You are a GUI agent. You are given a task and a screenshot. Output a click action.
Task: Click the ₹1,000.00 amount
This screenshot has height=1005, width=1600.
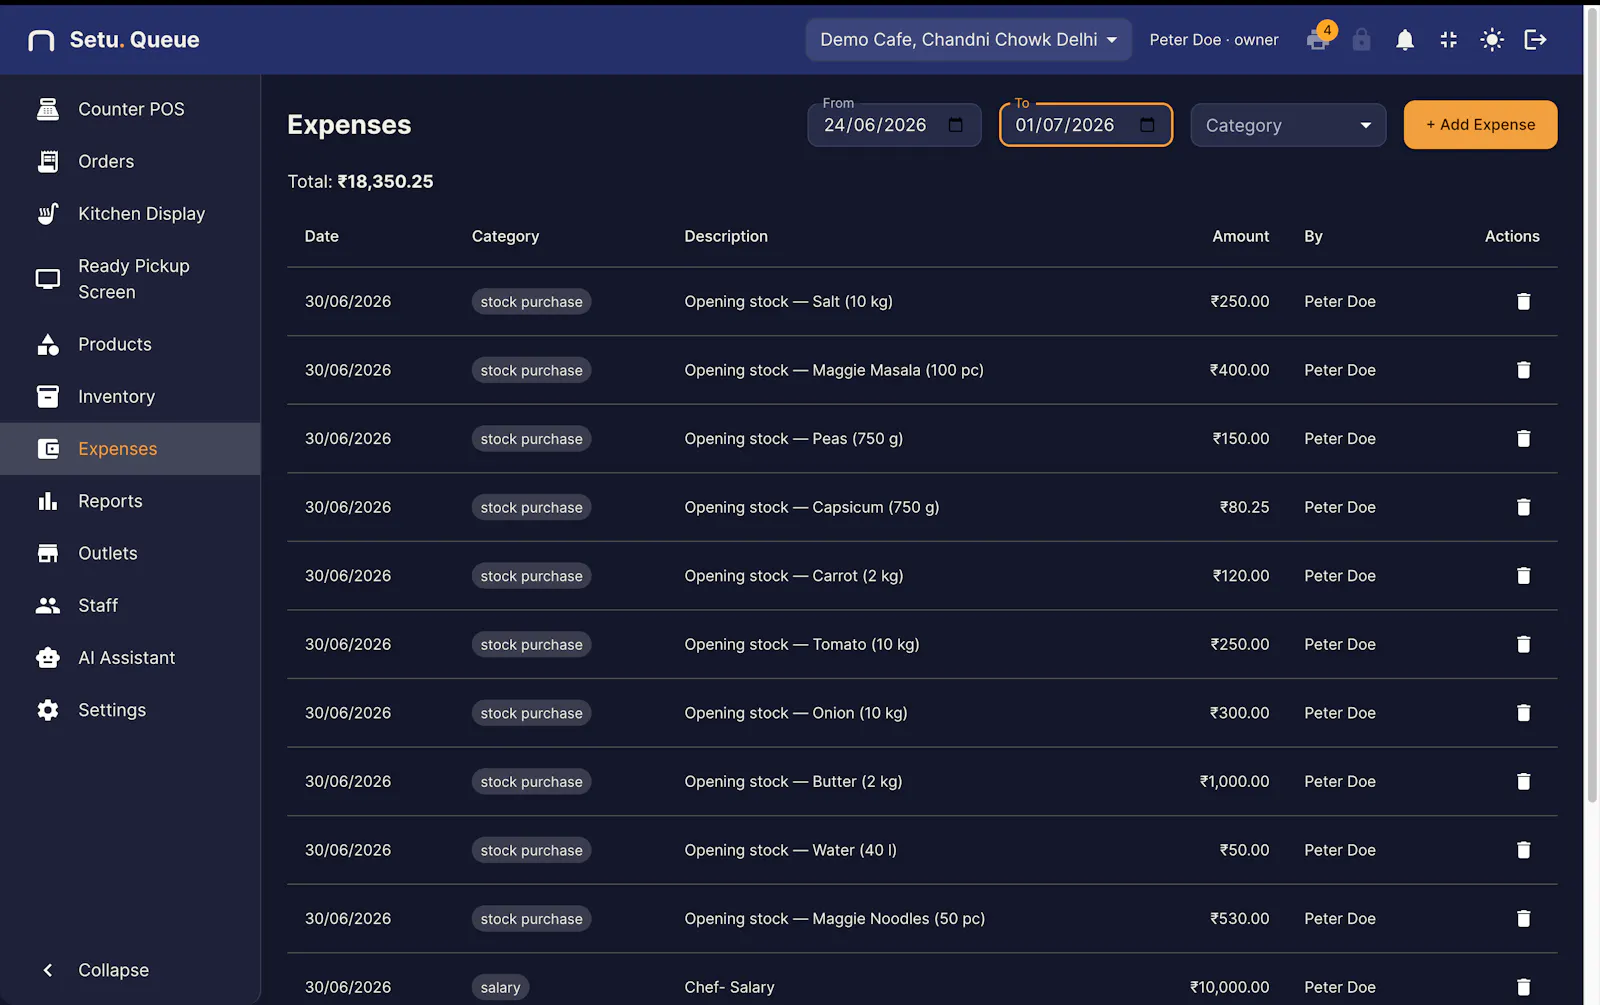pos(1234,781)
